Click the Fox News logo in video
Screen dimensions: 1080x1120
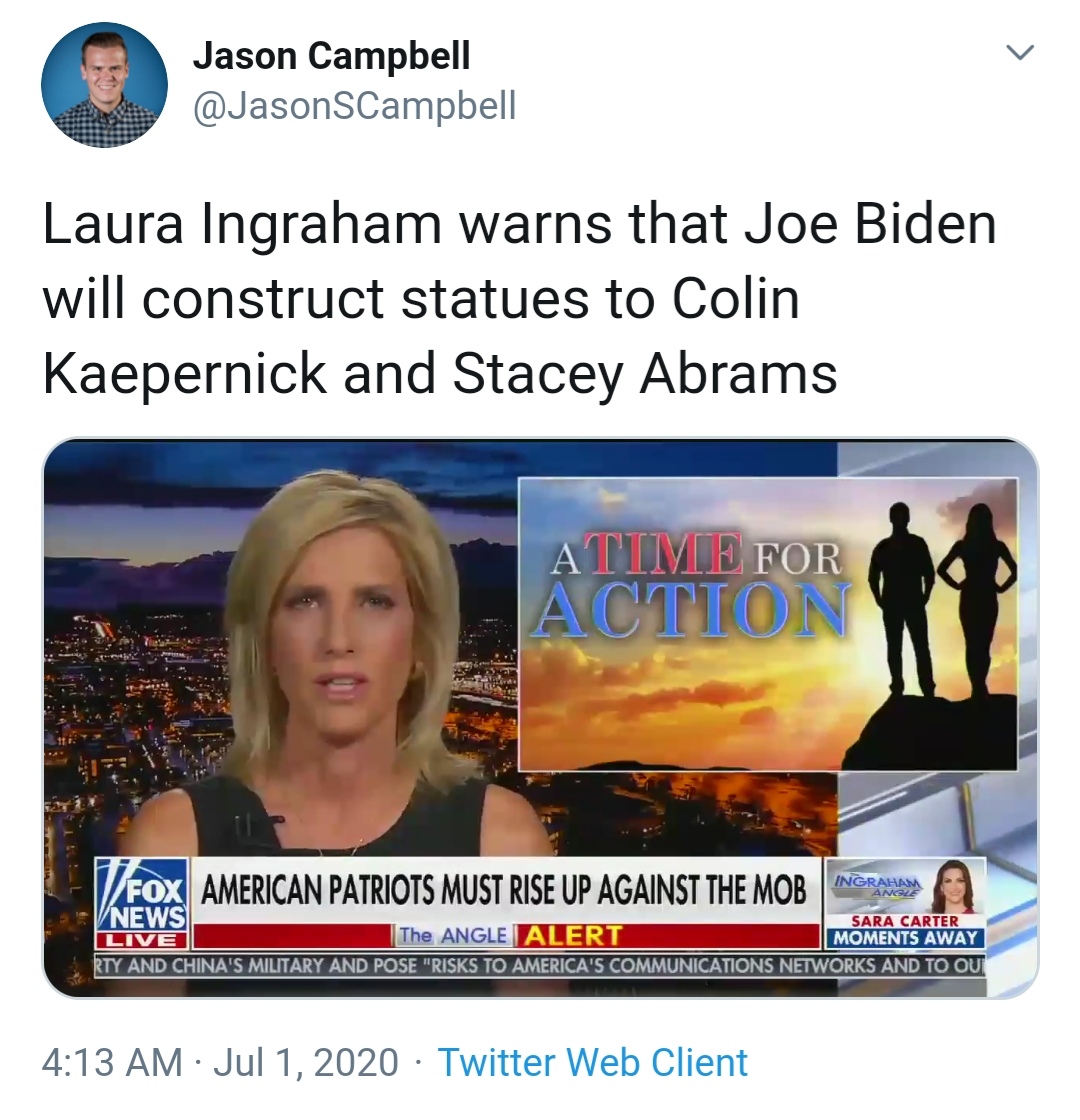point(142,895)
